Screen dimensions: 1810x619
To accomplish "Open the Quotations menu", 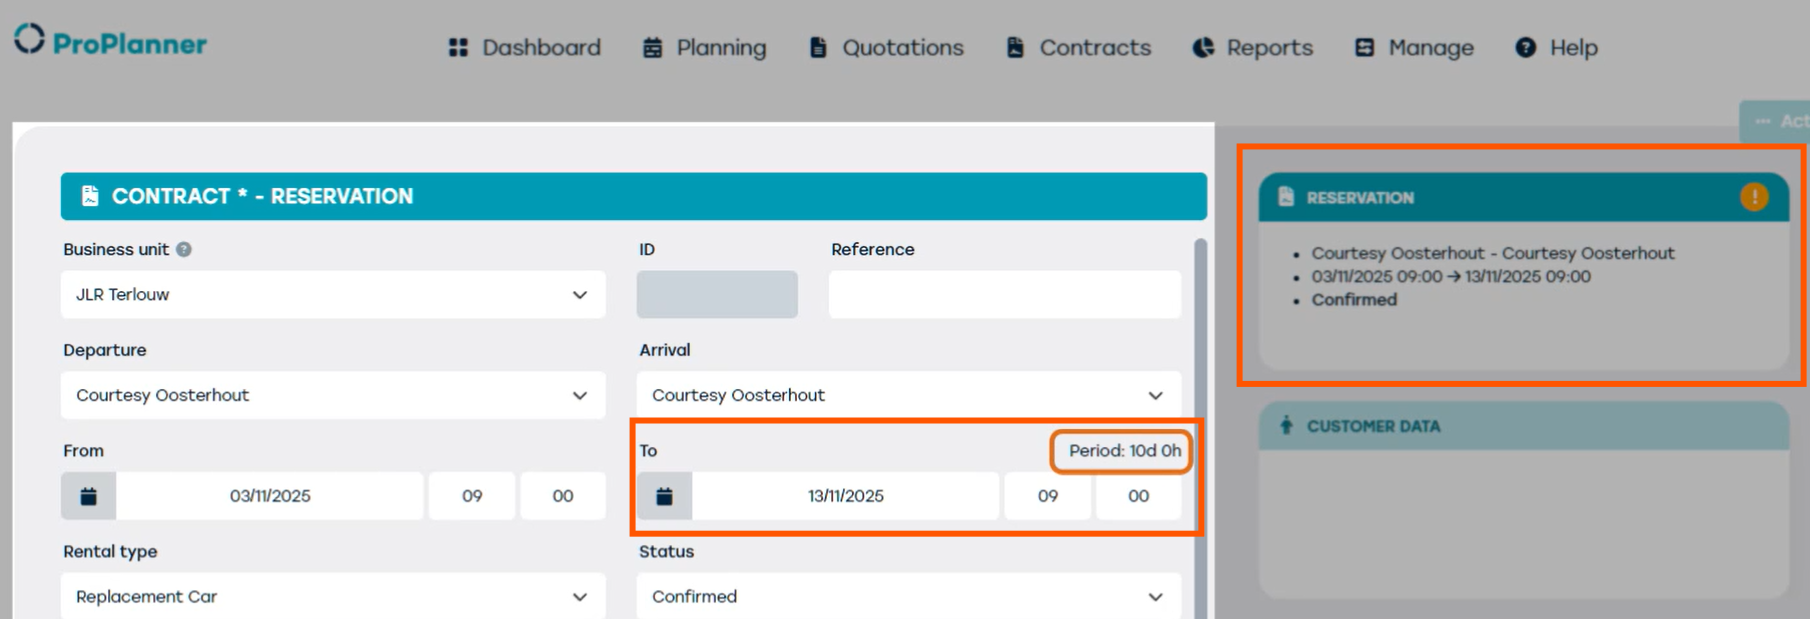I will coord(887,47).
